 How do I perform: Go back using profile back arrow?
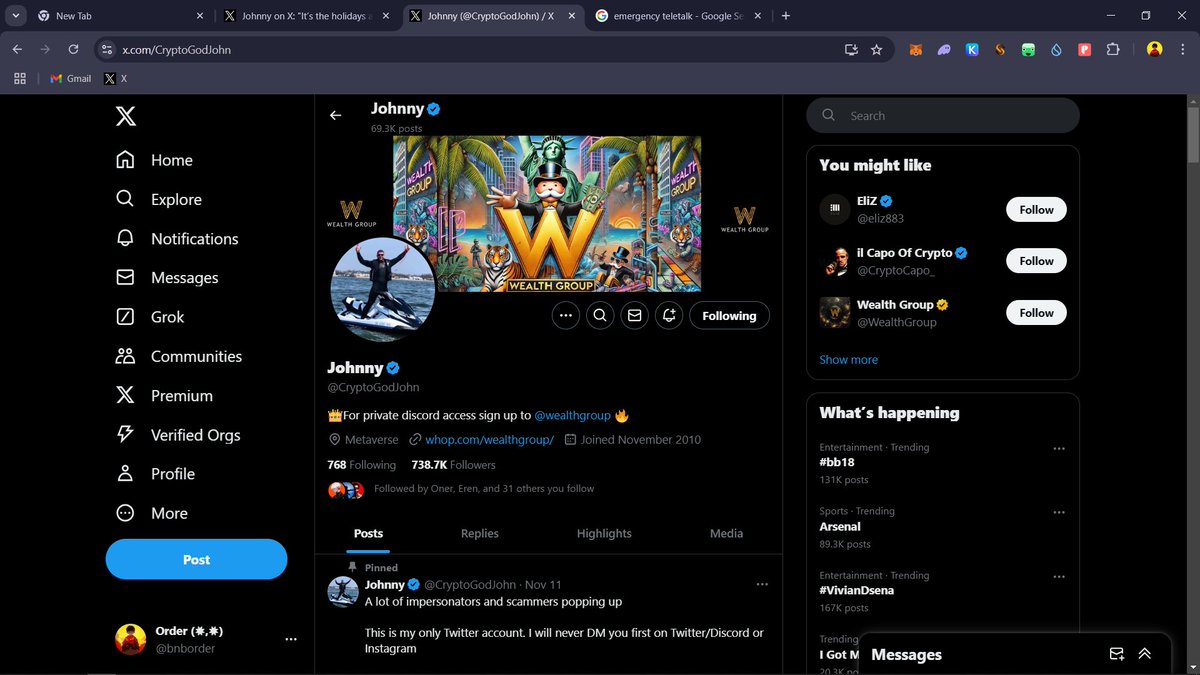(335, 115)
